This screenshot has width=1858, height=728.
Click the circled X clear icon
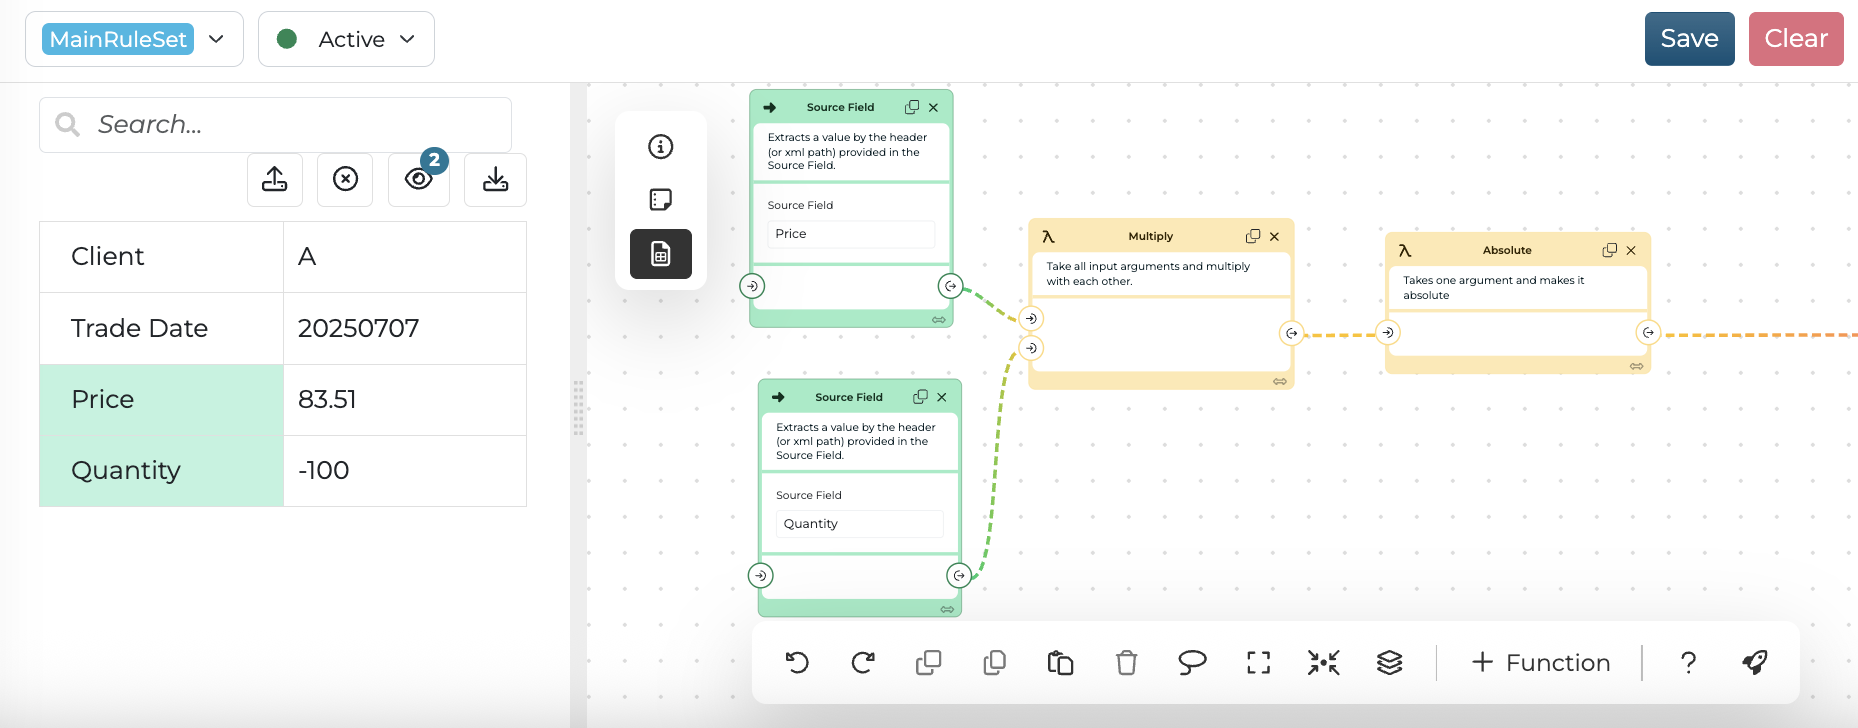point(345,180)
